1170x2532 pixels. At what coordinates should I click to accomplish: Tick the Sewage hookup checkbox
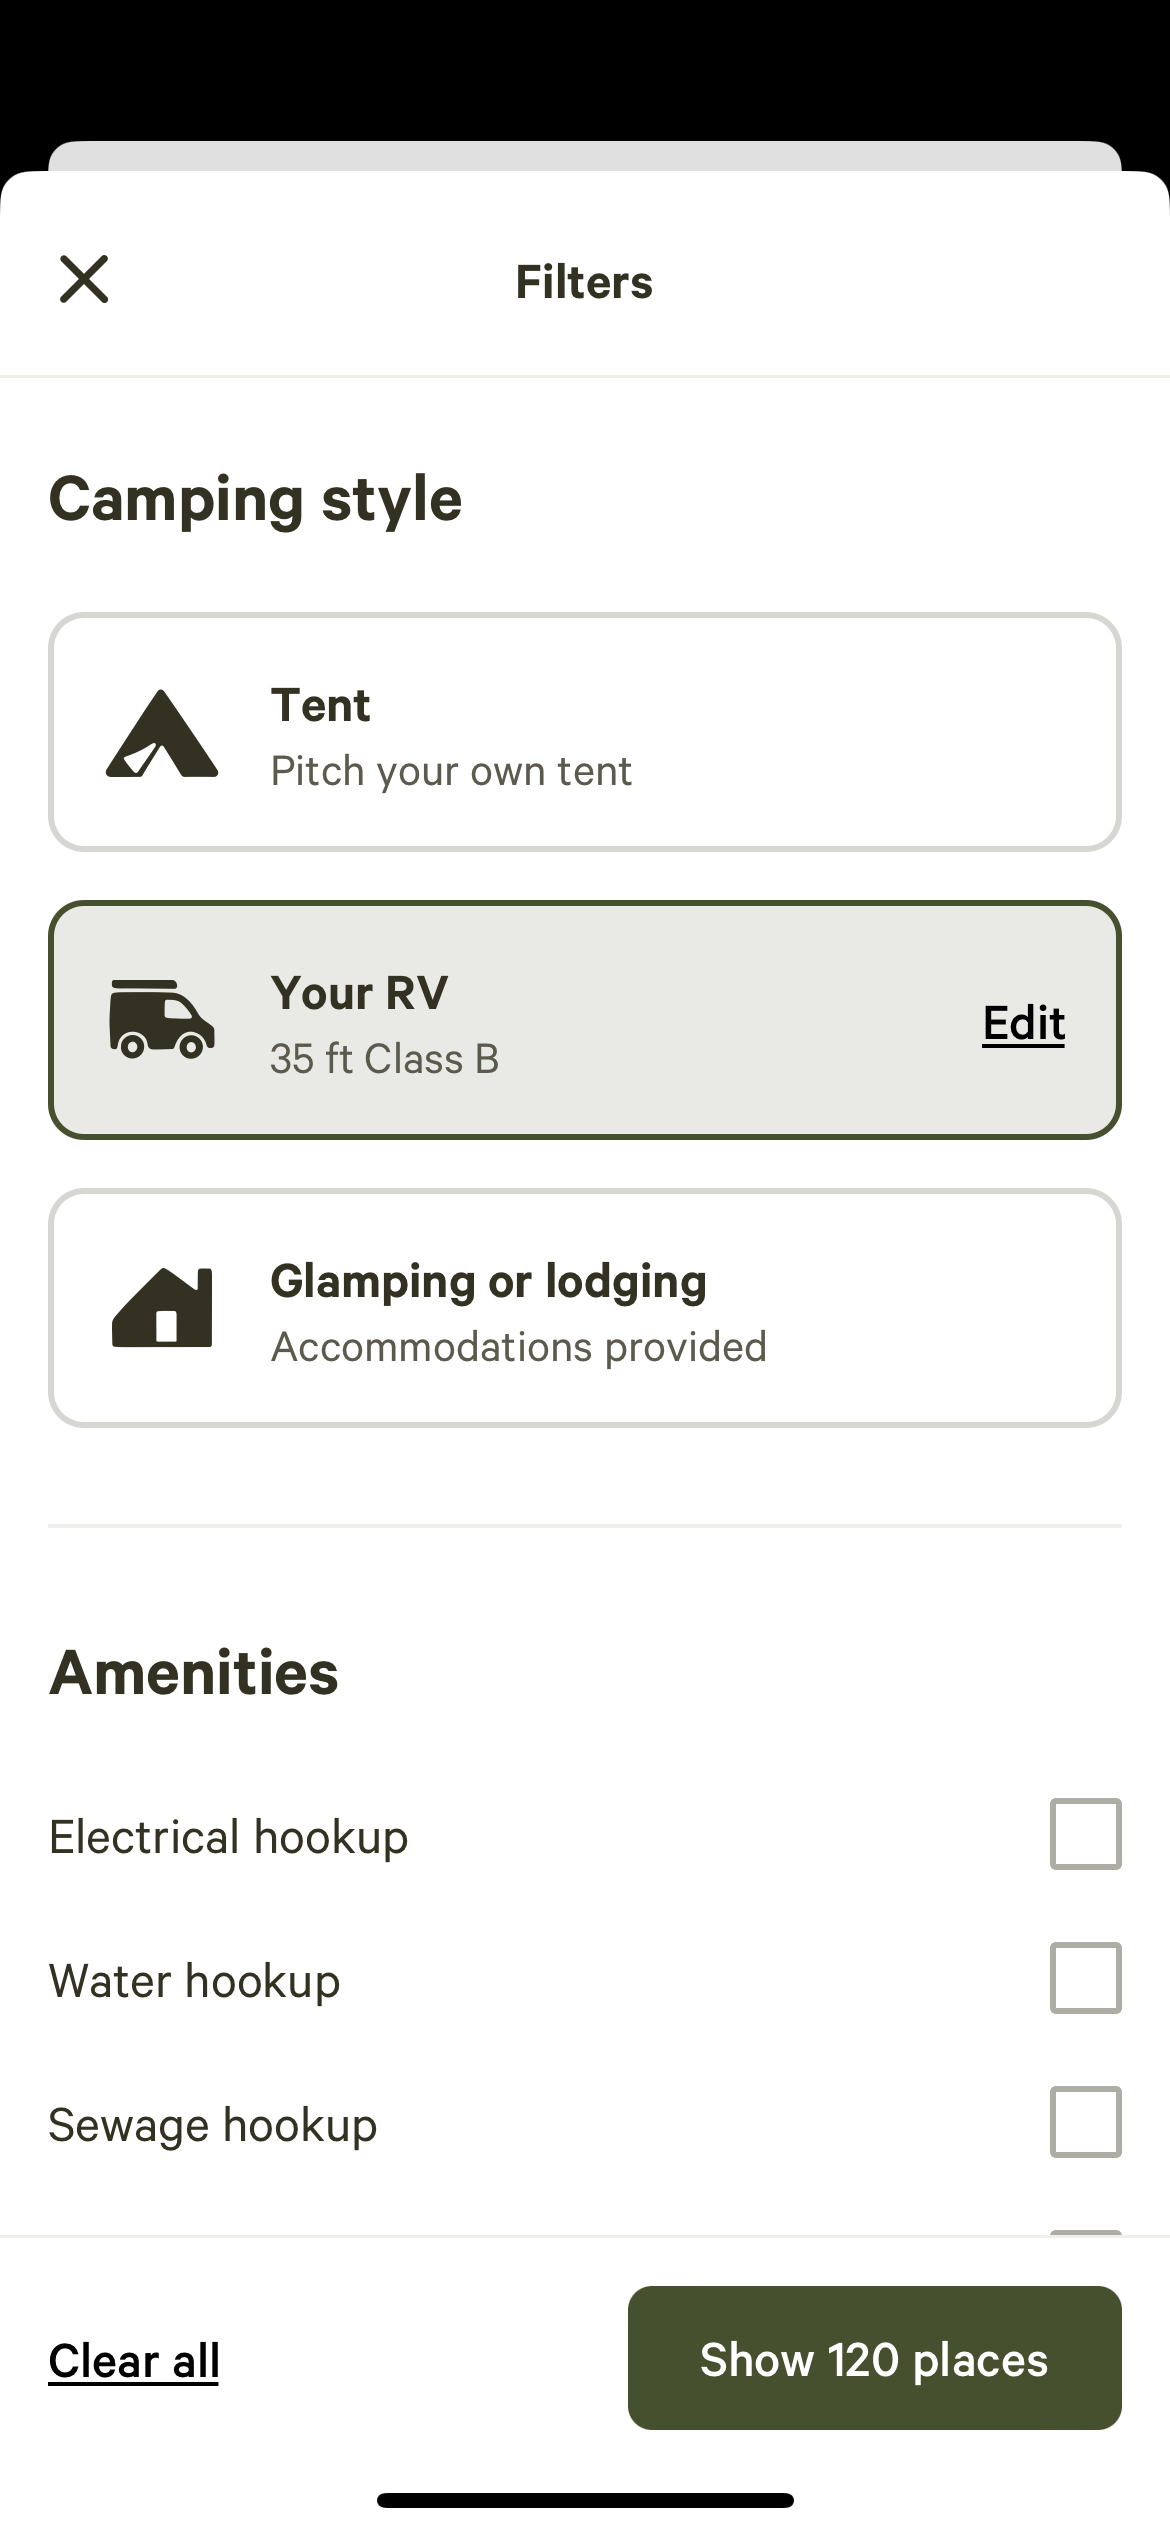point(1085,2122)
